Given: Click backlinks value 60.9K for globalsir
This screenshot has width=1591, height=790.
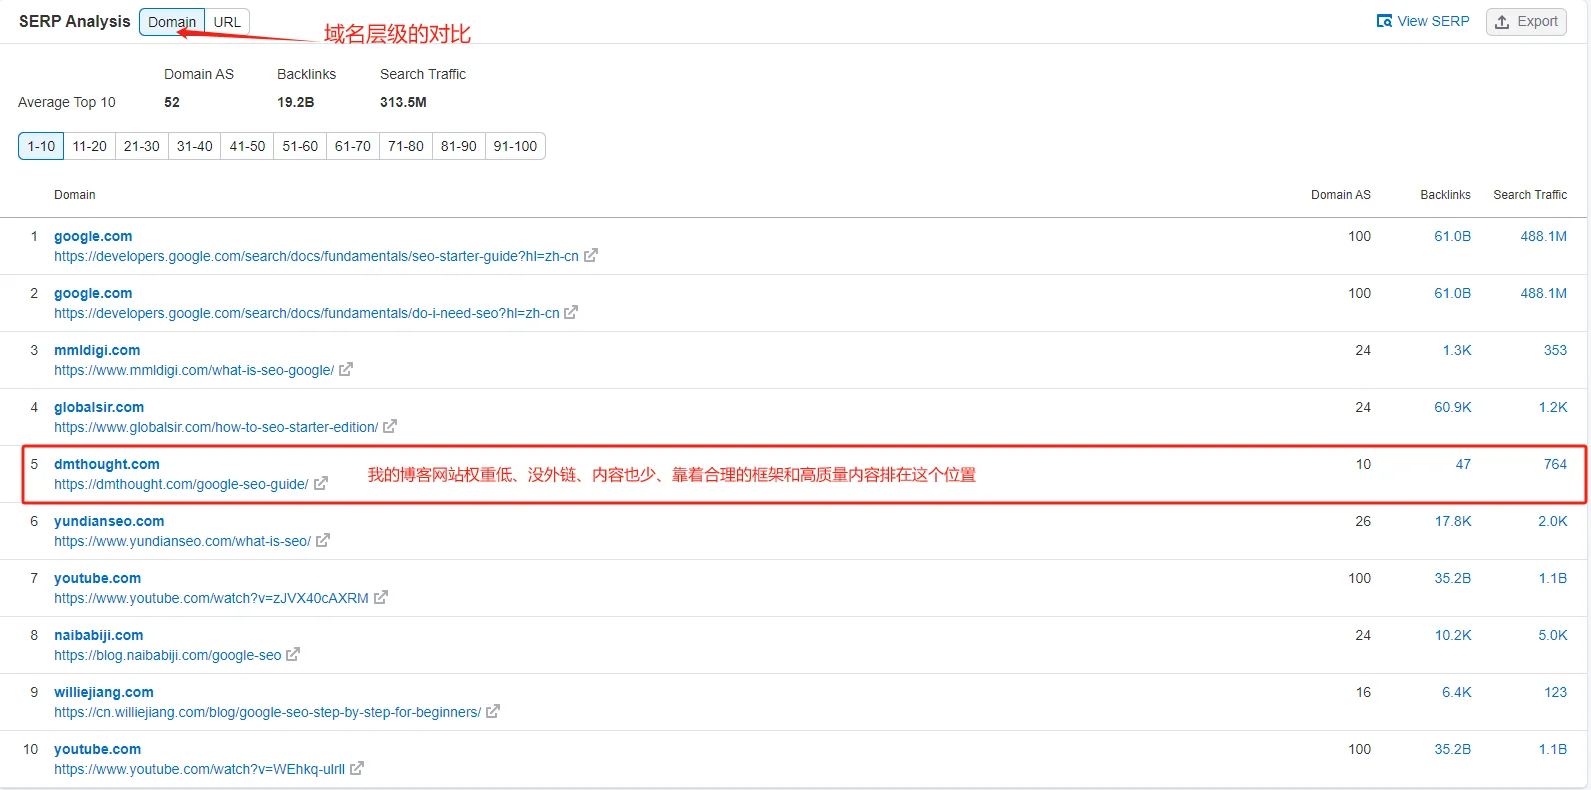Looking at the screenshot, I should click(x=1453, y=407).
